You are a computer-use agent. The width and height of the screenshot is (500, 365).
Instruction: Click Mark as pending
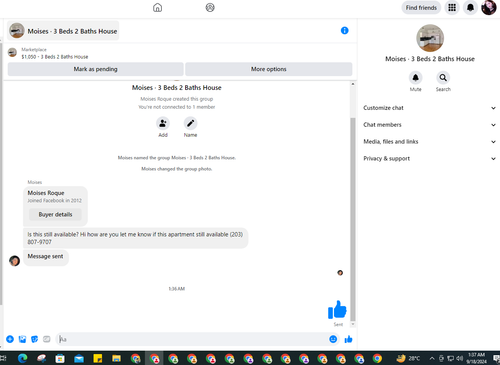click(95, 69)
